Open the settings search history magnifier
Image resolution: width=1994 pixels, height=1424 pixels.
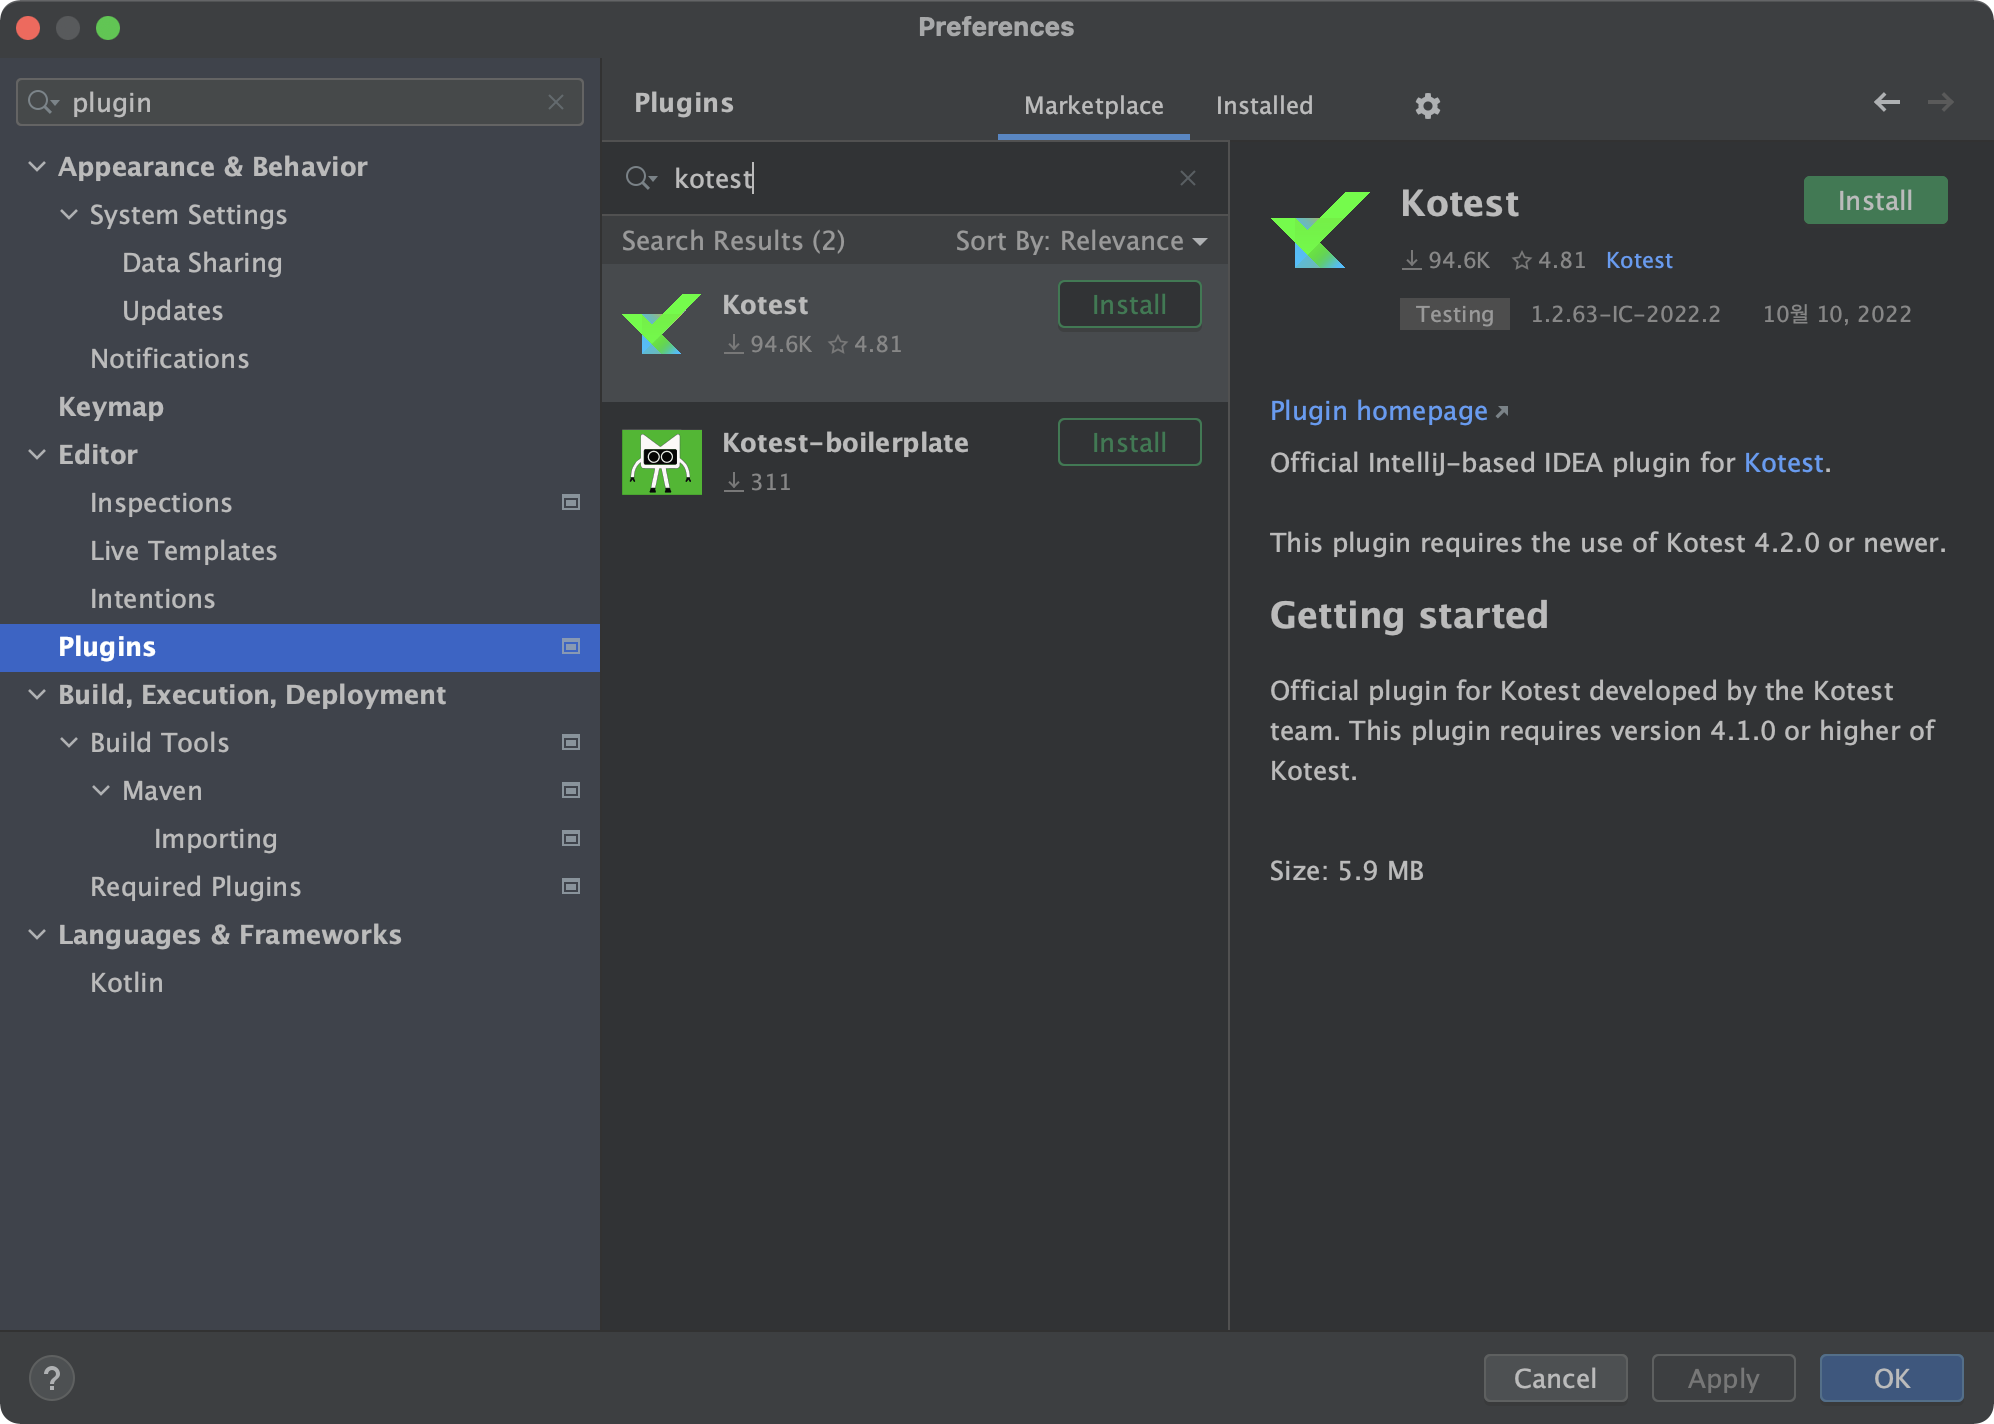[x=43, y=102]
